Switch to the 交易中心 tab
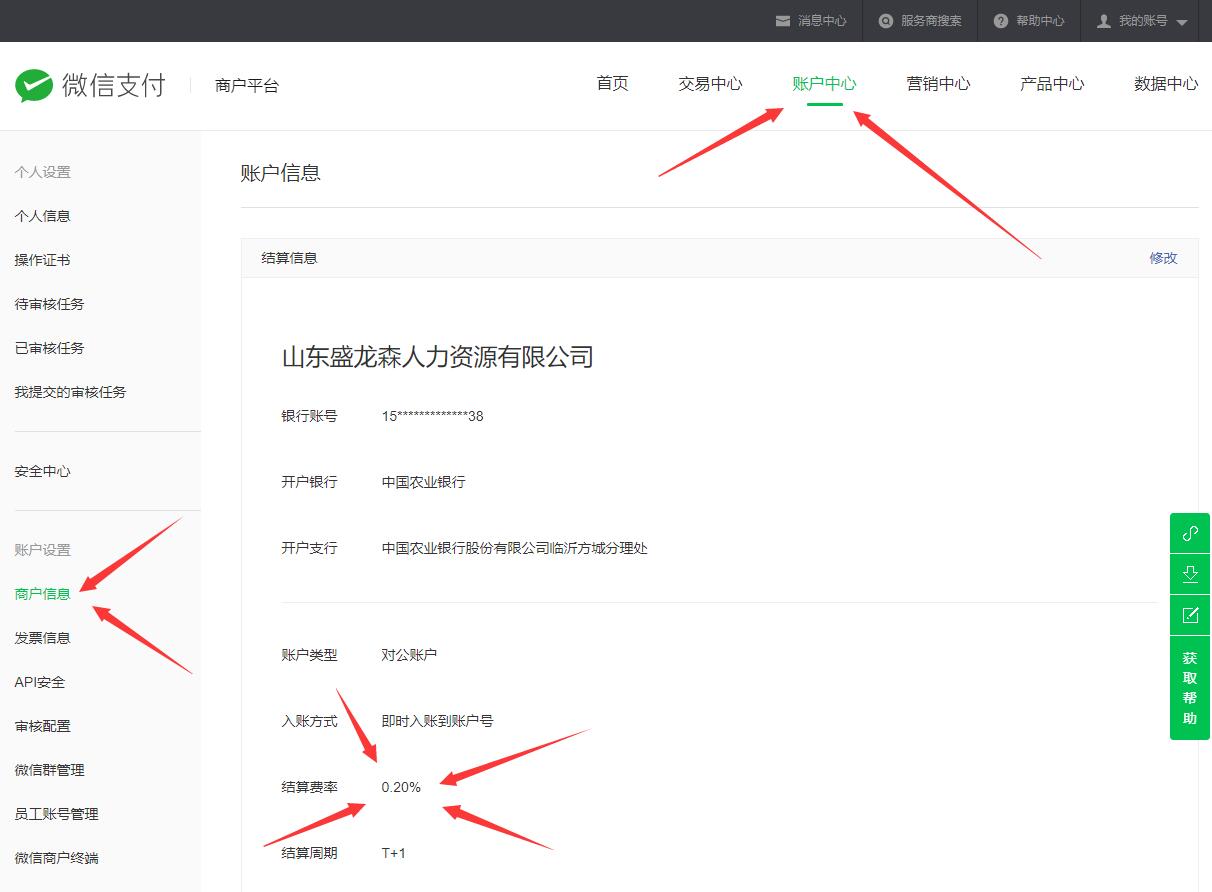This screenshot has width=1212, height=892. coord(710,84)
